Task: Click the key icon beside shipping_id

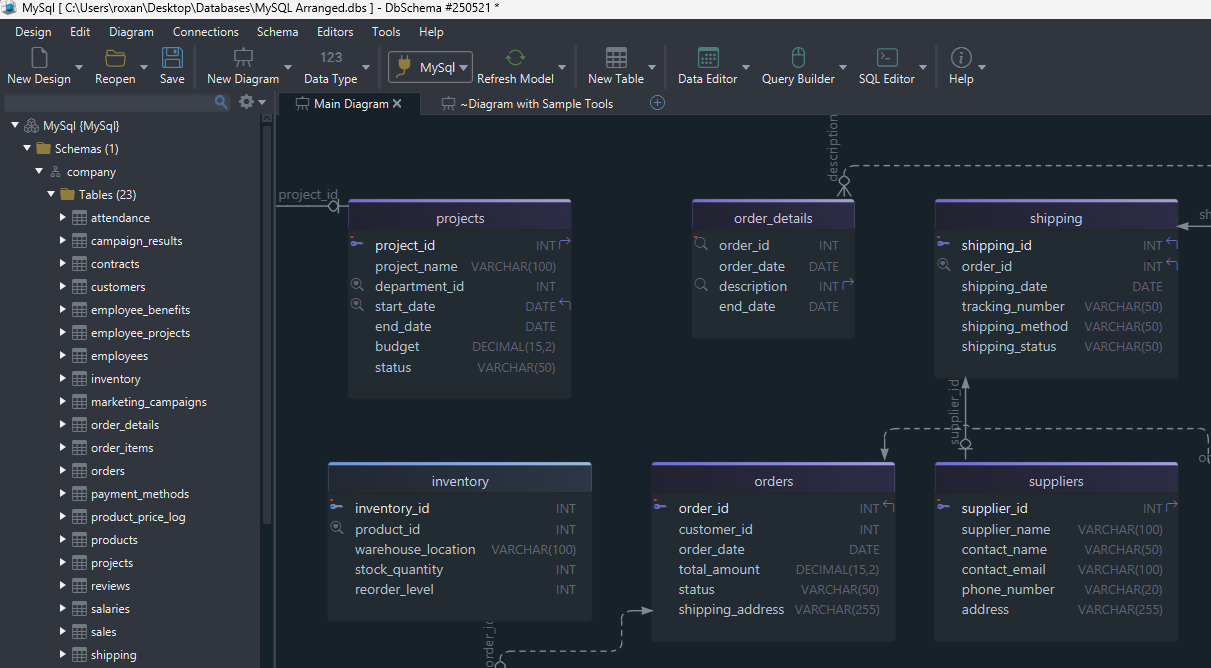Action: 943,244
